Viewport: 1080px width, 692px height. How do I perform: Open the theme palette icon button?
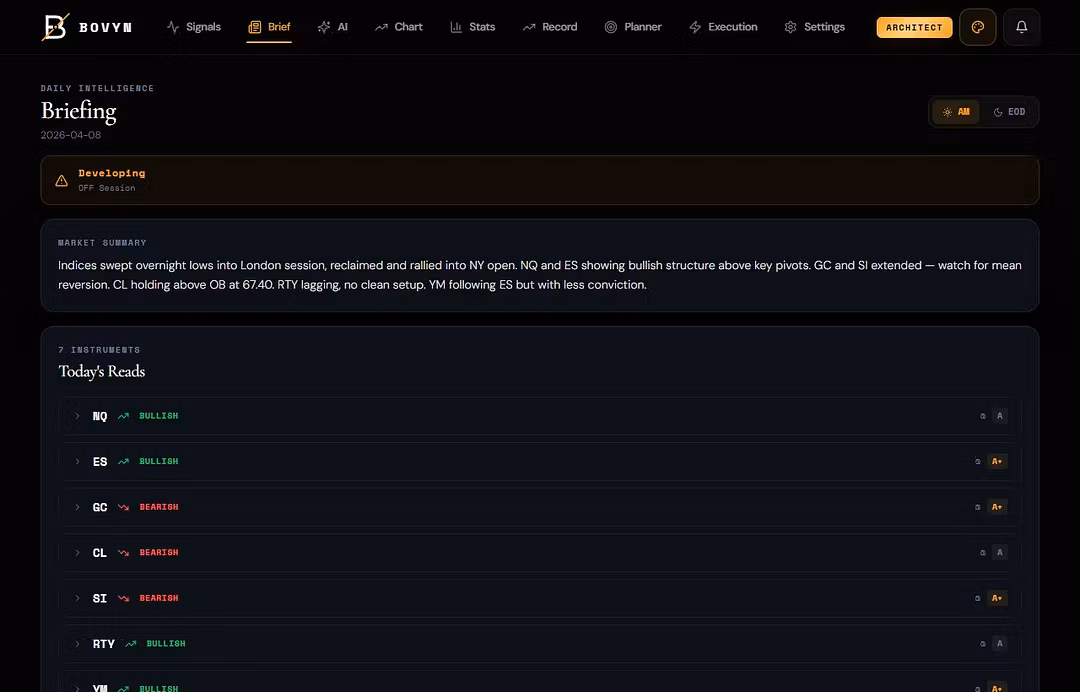tap(977, 27)
